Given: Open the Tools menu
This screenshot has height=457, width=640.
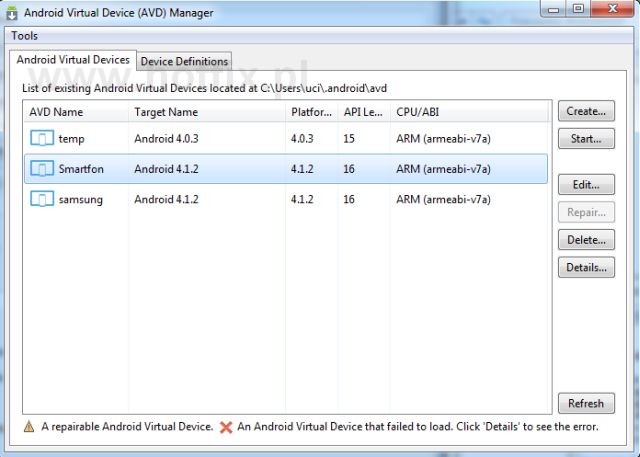Looking at the screenshot, I should pos(24,36).
